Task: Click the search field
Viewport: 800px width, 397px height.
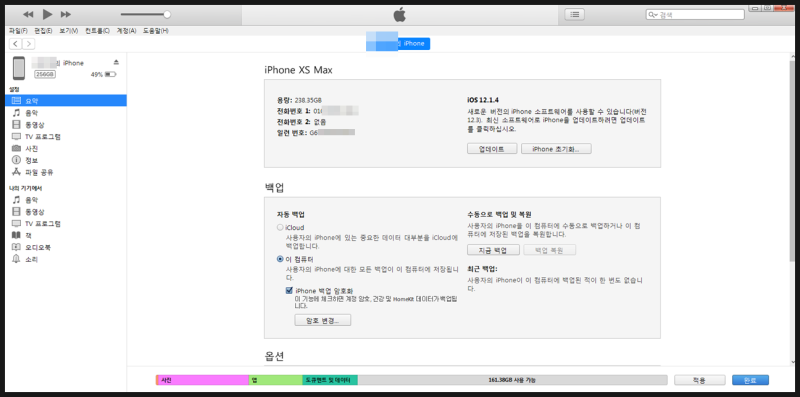Action: point(695,15)
